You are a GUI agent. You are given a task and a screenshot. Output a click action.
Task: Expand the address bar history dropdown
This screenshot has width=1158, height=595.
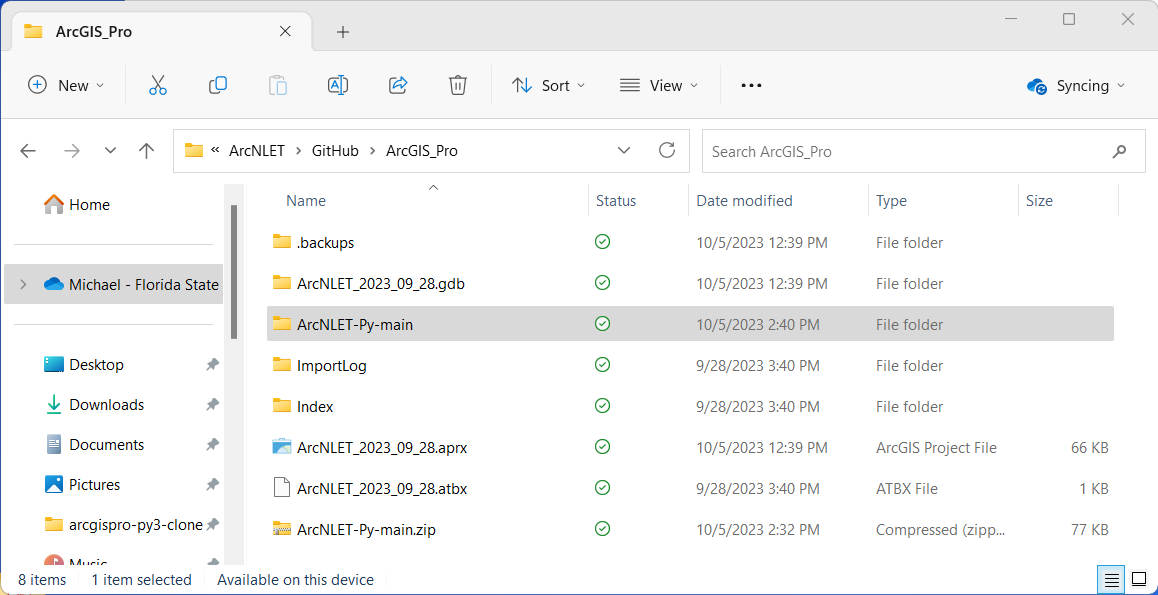point(624,151)
